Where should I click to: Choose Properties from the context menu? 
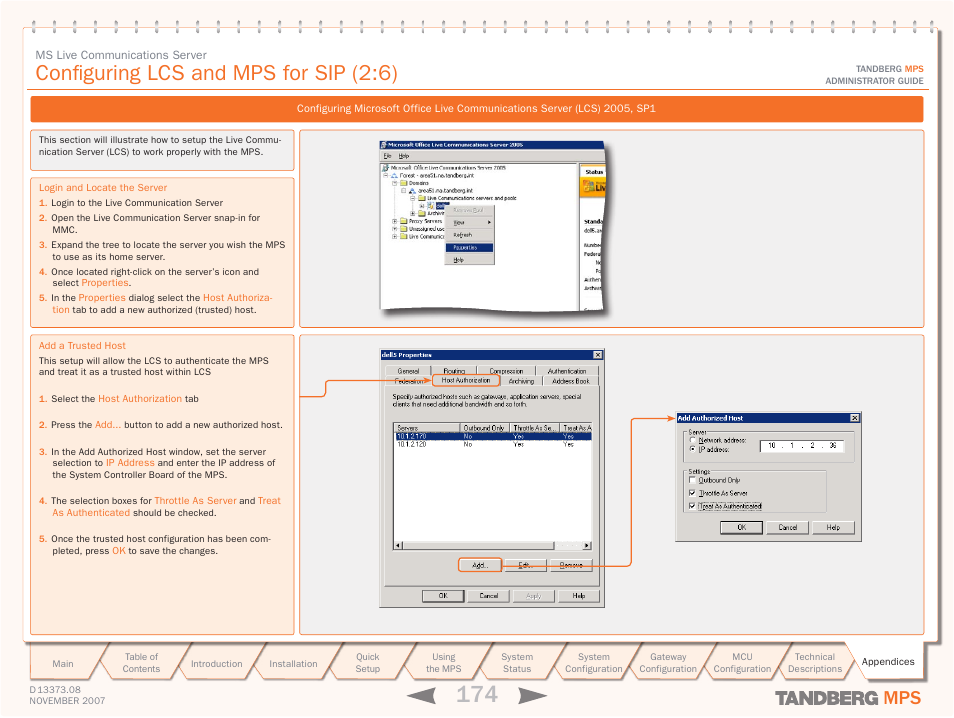pos(468,247)
